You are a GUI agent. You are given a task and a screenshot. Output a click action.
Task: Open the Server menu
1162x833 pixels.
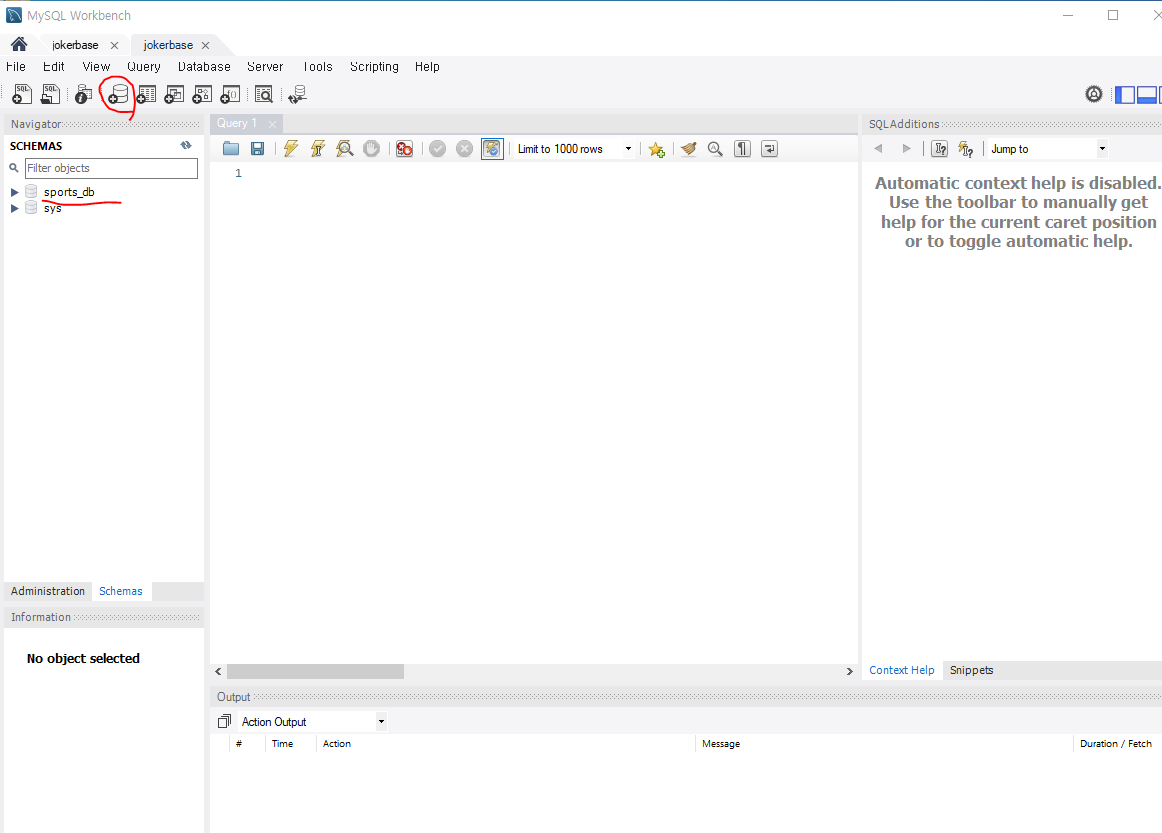coord(265,67)
